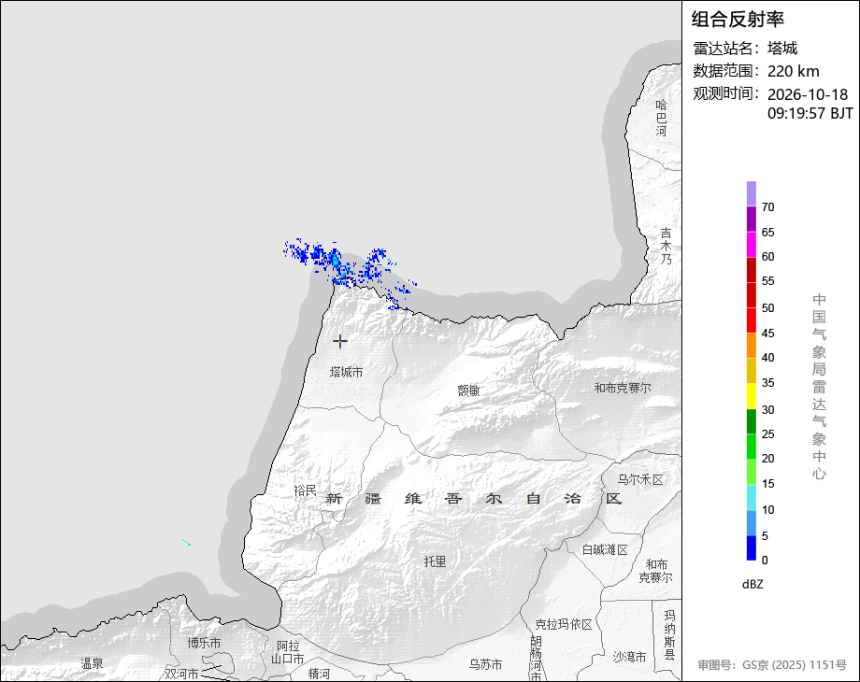Select the time 09:19:57 BJT
Viewport: 860px width, 682px height.
[810, 114]
